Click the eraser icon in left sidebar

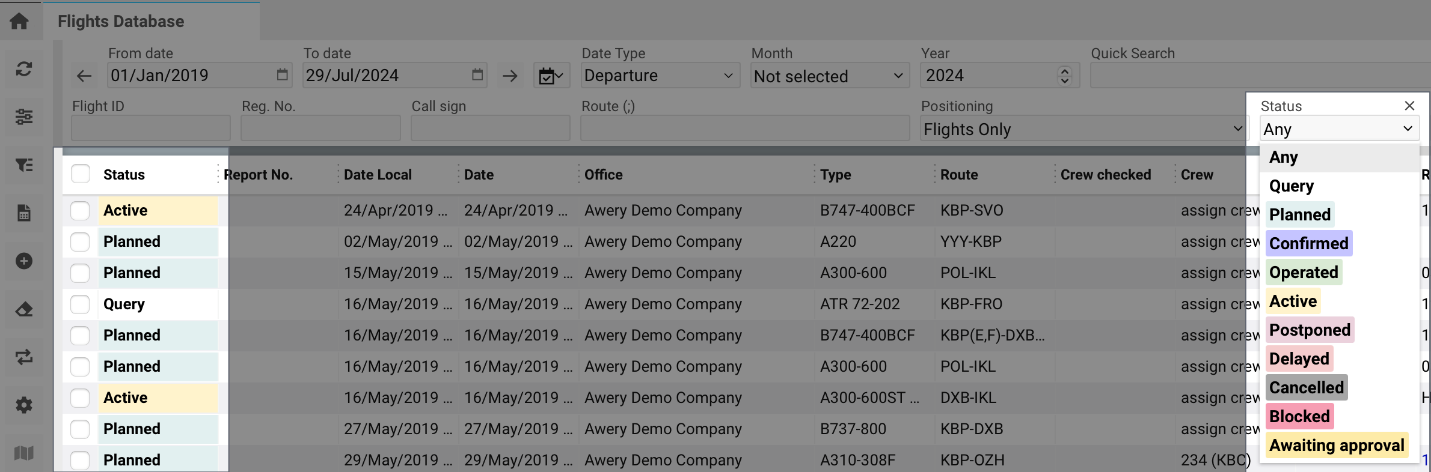click(24, 310)
